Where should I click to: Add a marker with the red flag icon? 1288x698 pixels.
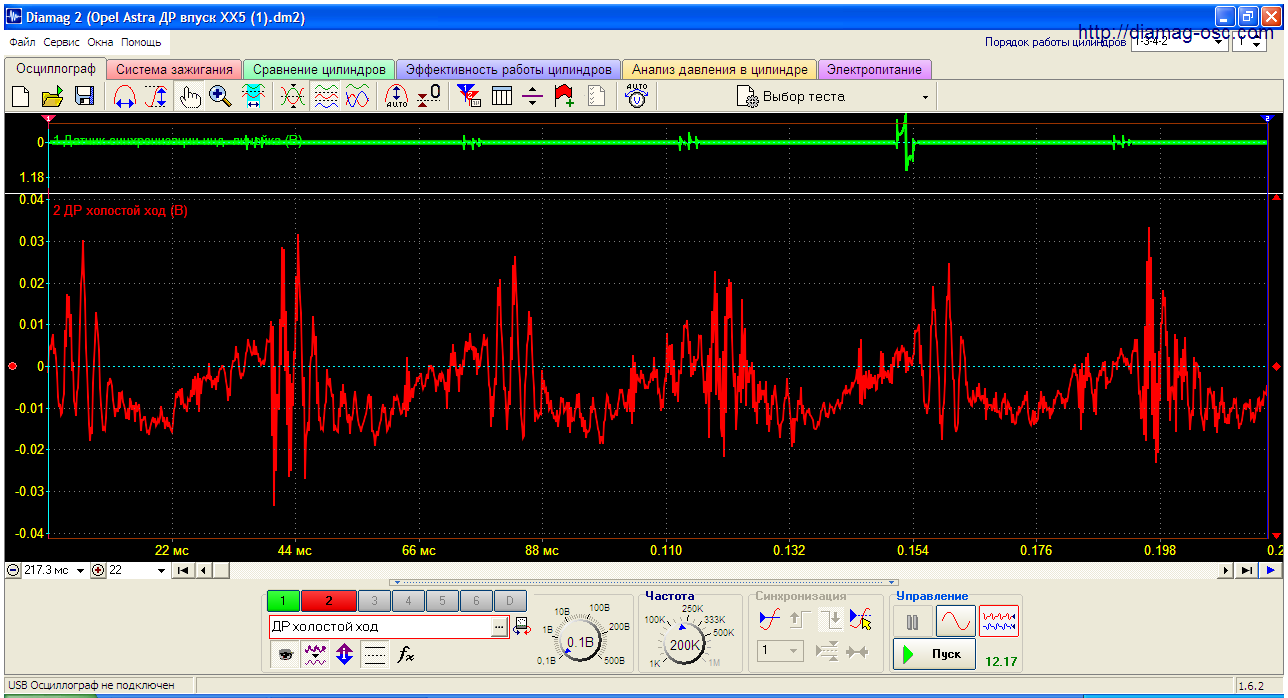pyautogui.click(x=564, y=97)
